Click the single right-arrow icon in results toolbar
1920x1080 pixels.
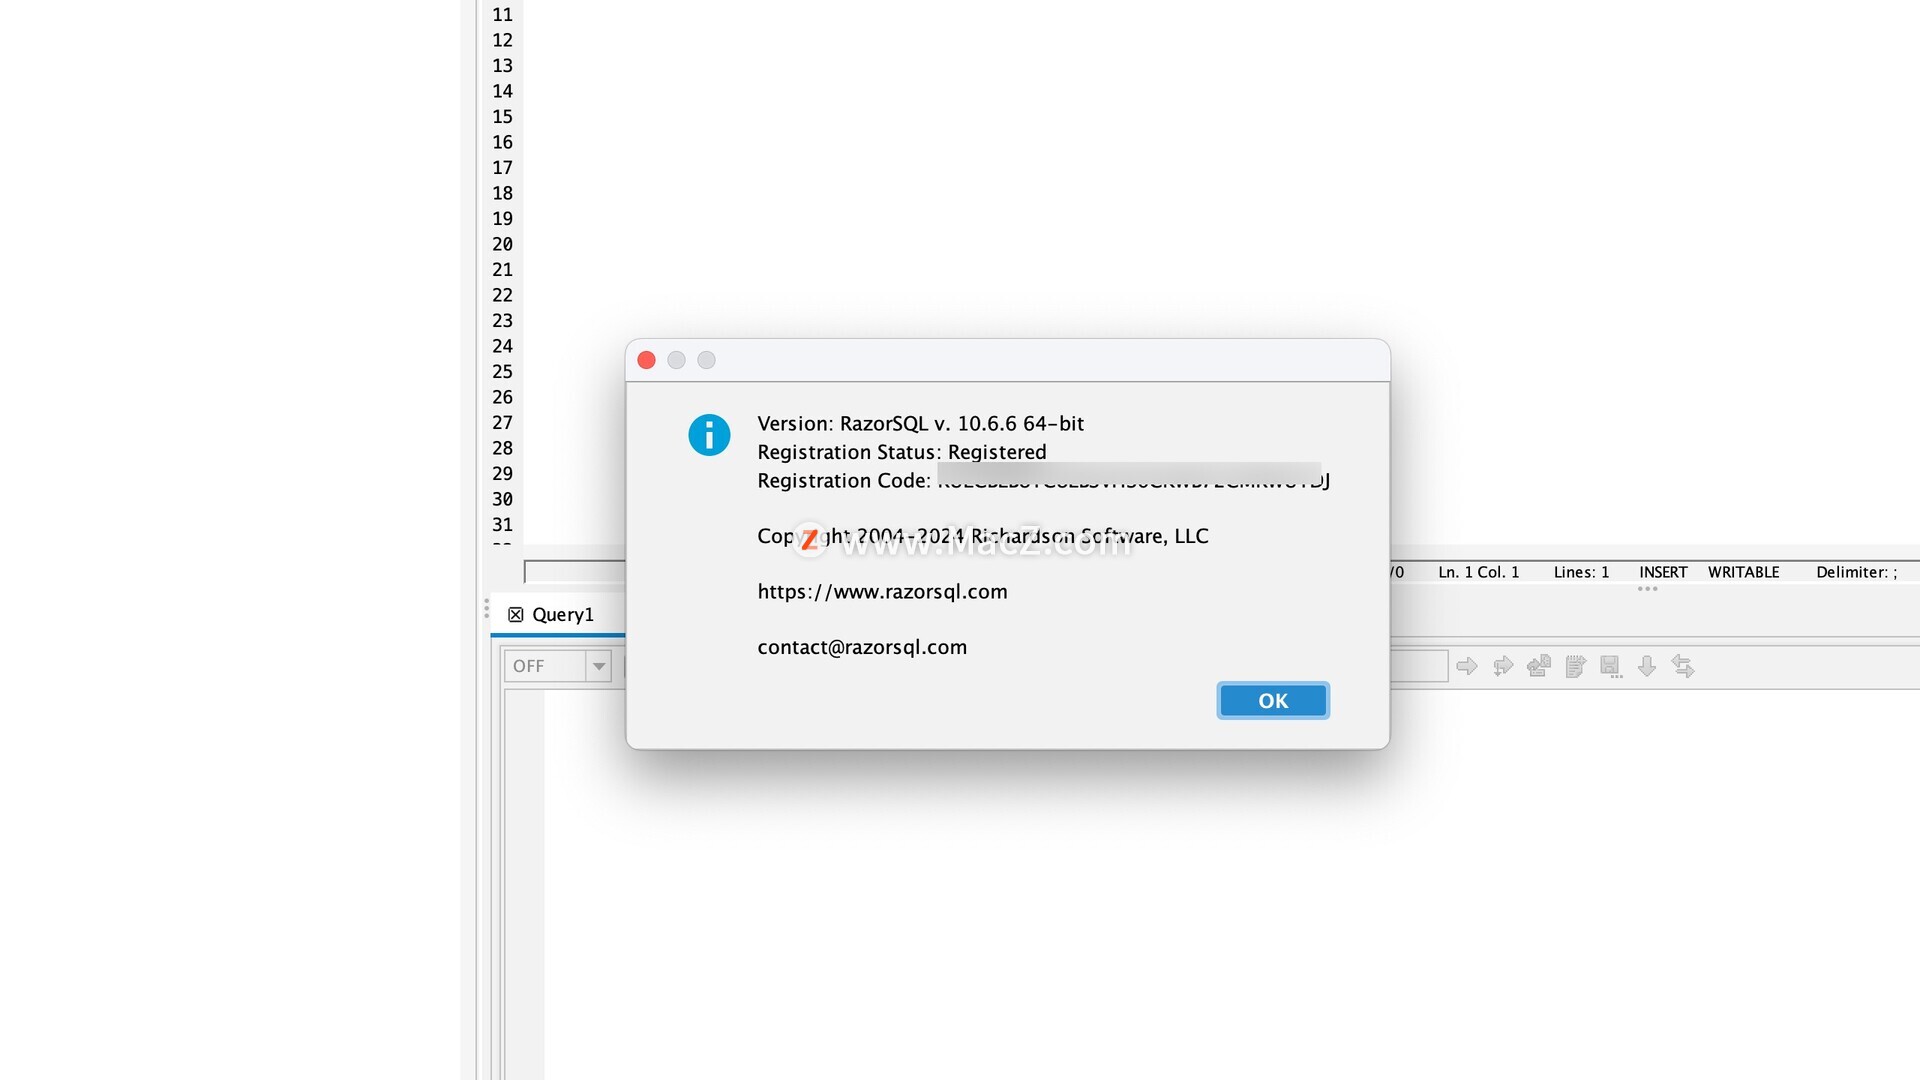click(1467, 666)
